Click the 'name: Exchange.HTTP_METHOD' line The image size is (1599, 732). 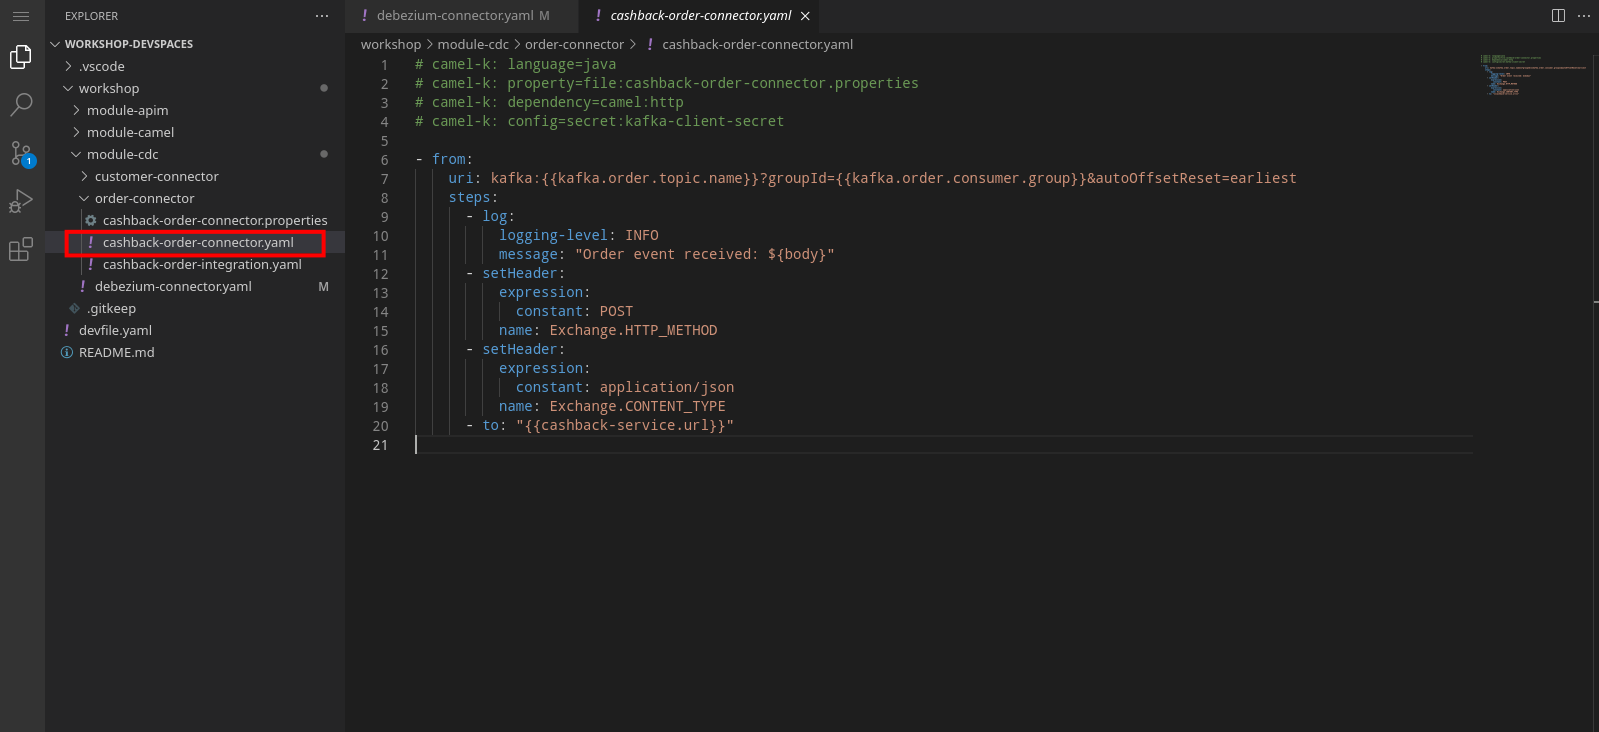pyautogui.click(x=608, y=330)
